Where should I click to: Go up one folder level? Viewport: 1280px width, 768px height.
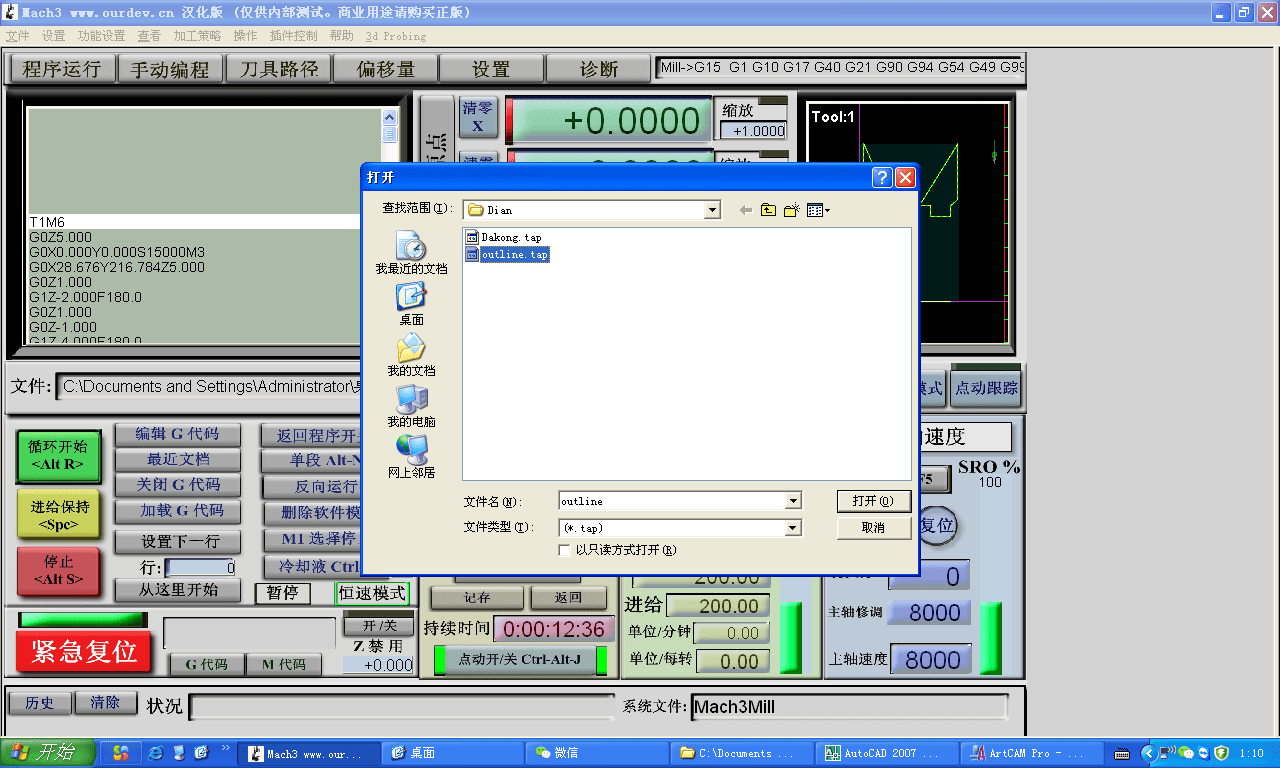click(768, 210)
